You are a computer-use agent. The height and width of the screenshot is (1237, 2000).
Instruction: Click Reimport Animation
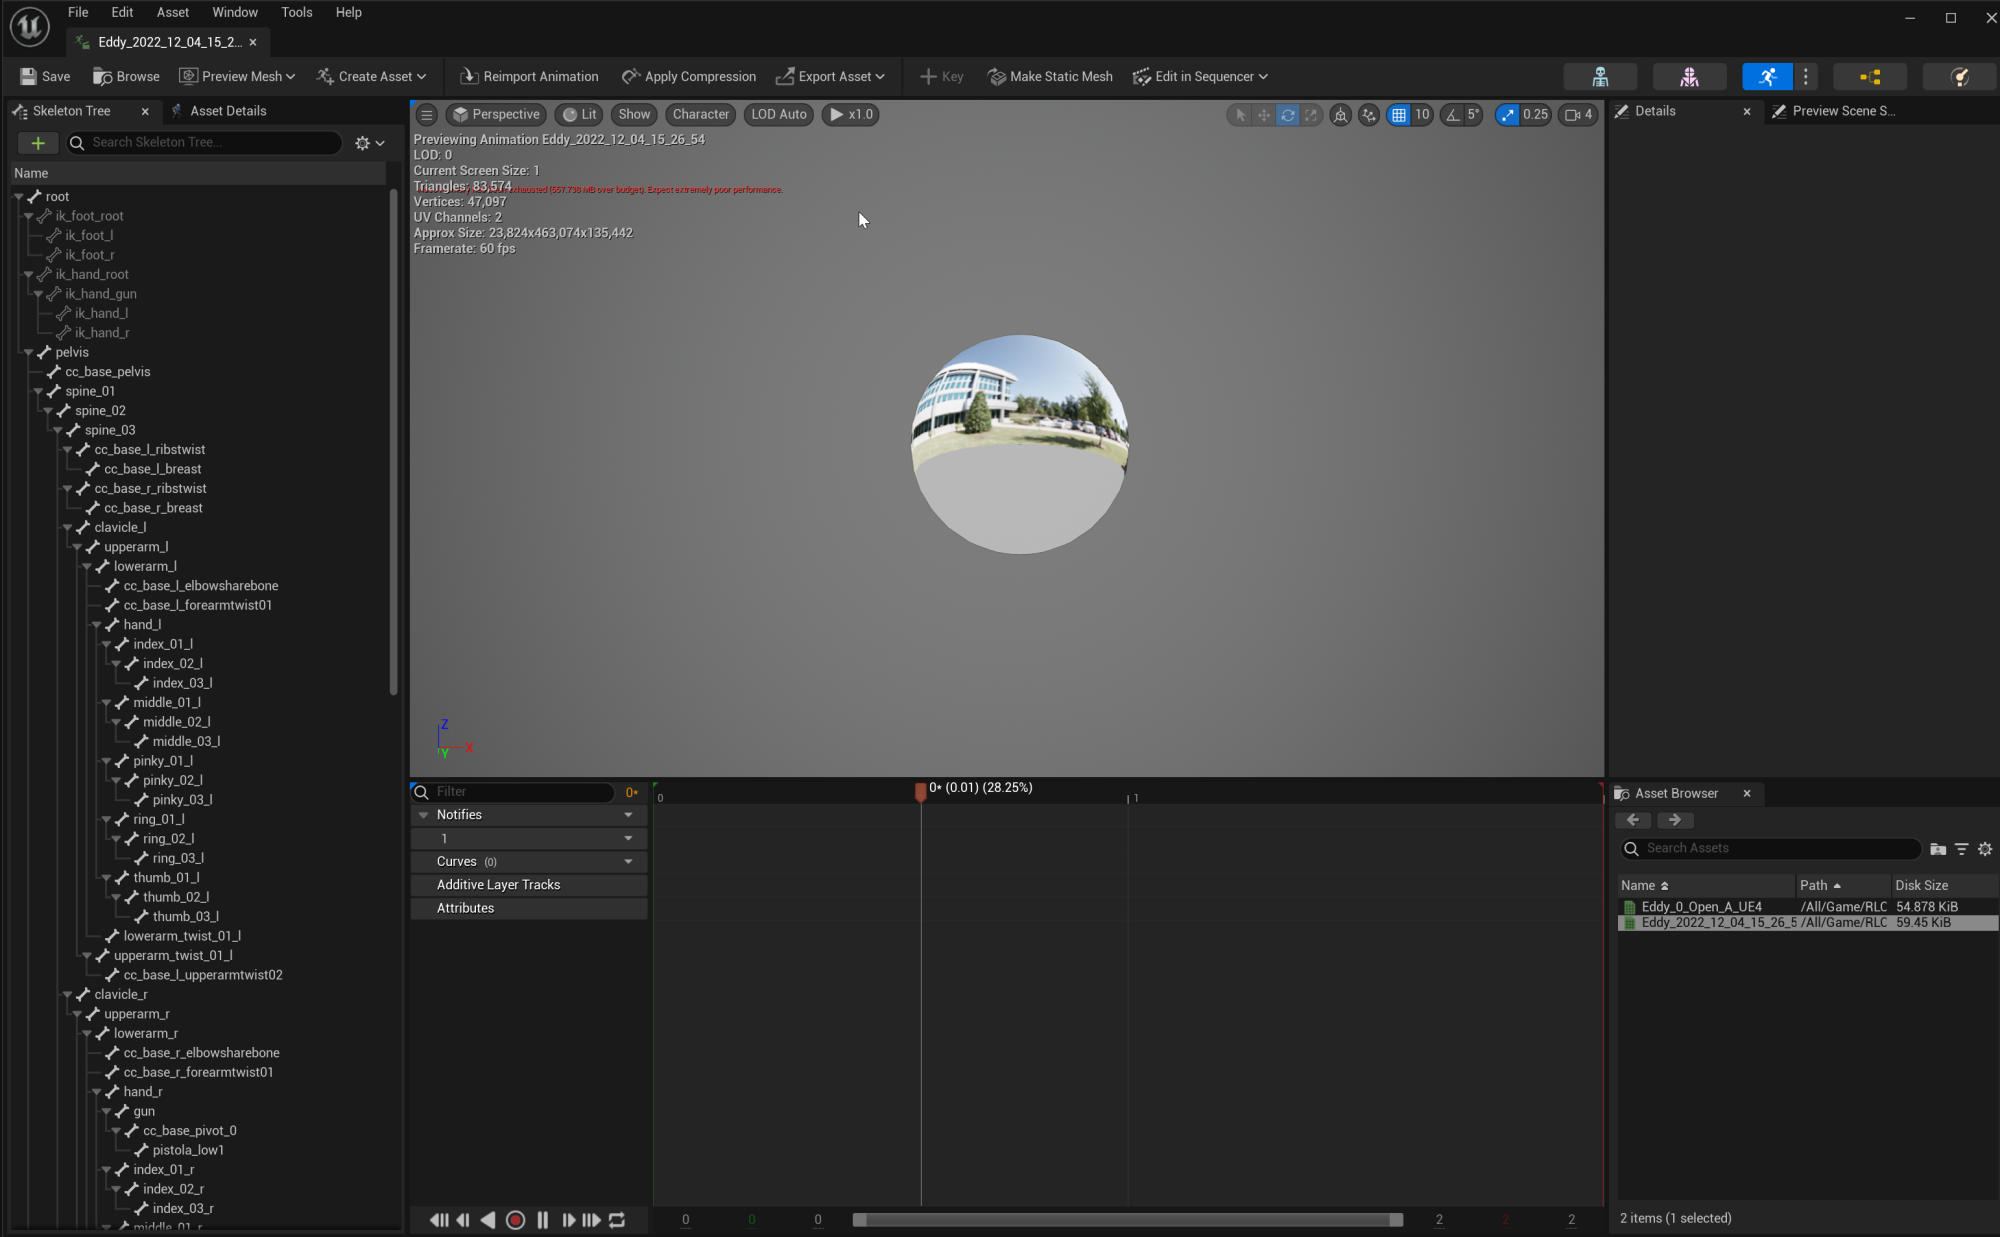click(x=529, y=76)
